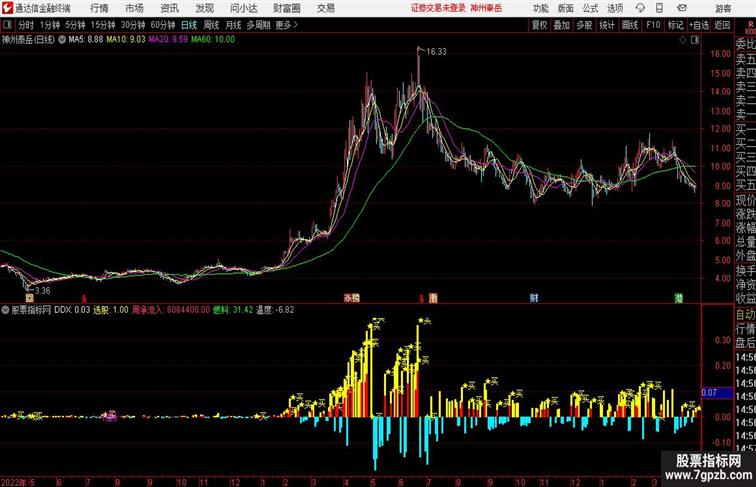The width and height of the screenshot is (756, 487).
Task: Click the customer service headset icon
Action: (640, 8)
